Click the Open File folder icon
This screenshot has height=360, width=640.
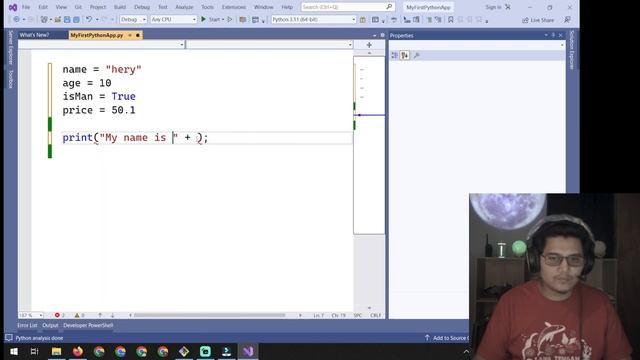click(x=58, y=19)
